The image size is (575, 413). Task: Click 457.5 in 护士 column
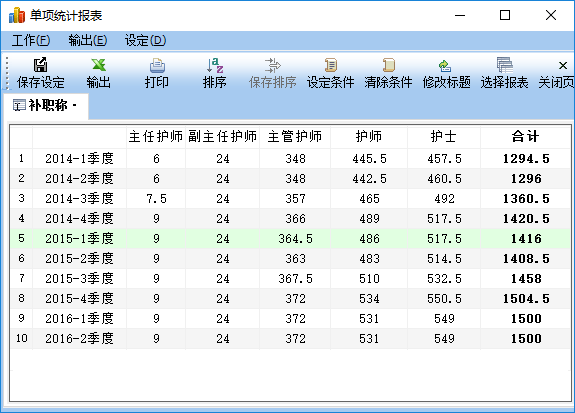pos(444,159)
